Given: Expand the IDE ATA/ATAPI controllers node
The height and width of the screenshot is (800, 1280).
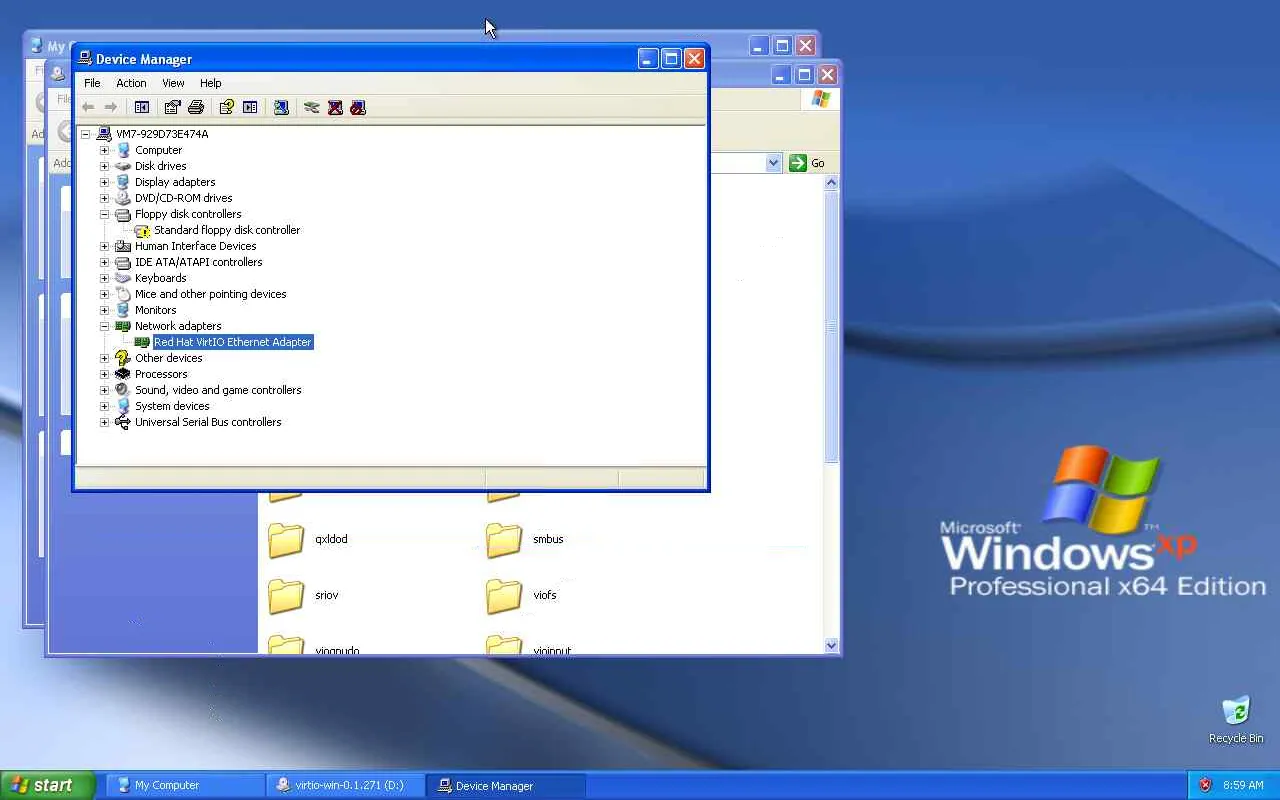Looking at the screenshot, I should pos(104,262).
